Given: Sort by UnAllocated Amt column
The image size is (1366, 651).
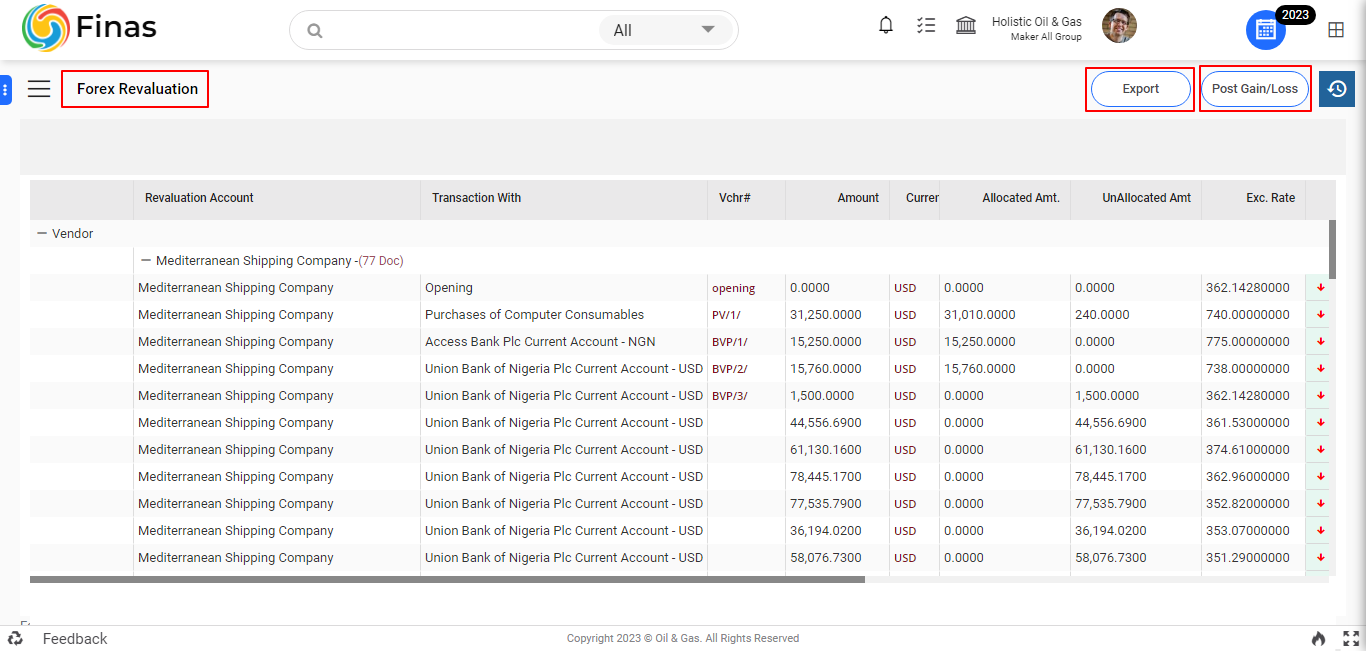Looking at the screenshot, I should (1147, 198).
